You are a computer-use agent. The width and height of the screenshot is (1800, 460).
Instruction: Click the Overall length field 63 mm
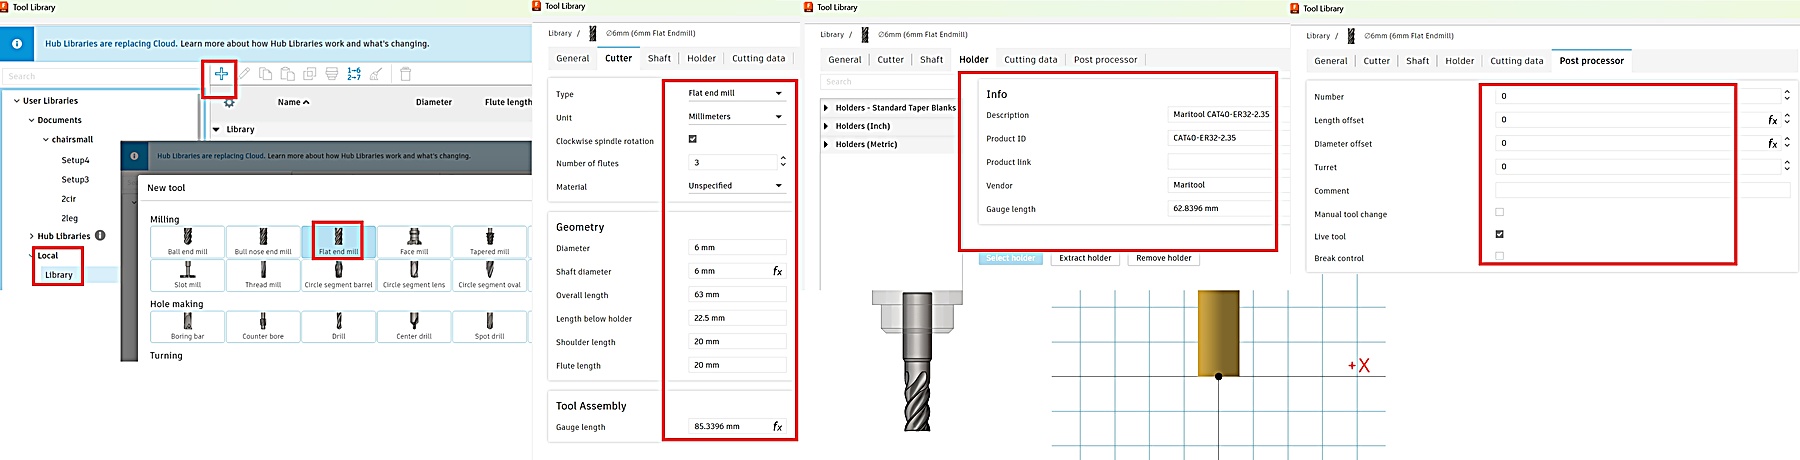tap(737, 294)
